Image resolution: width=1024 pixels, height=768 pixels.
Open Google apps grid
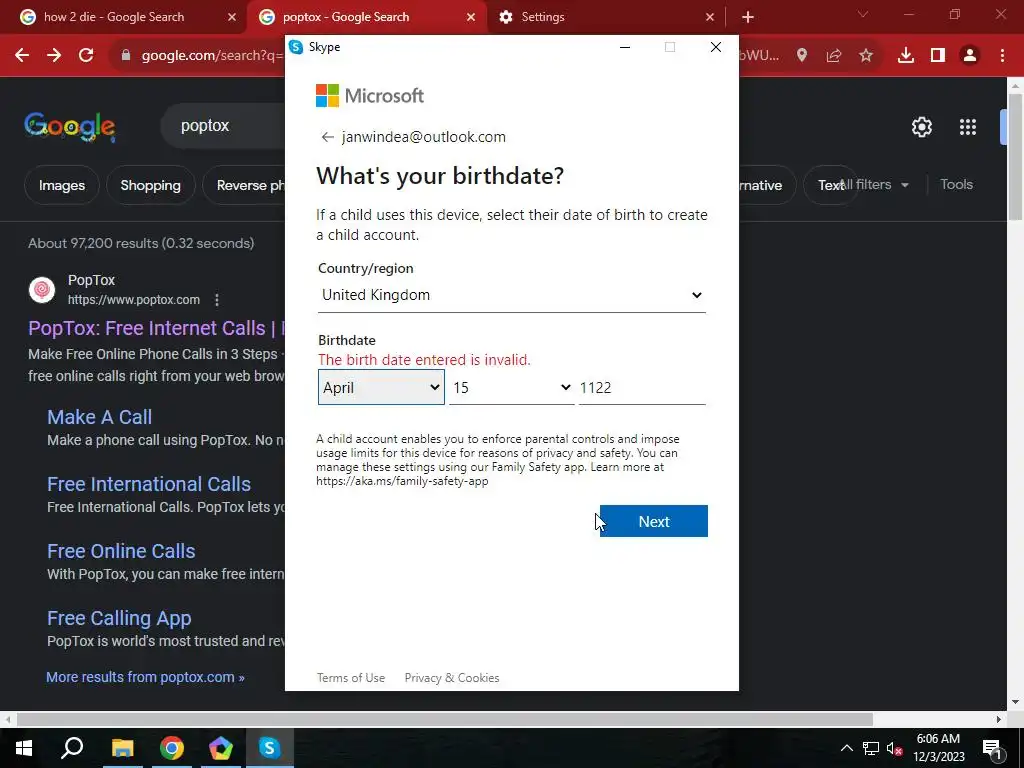coord(968,127)
